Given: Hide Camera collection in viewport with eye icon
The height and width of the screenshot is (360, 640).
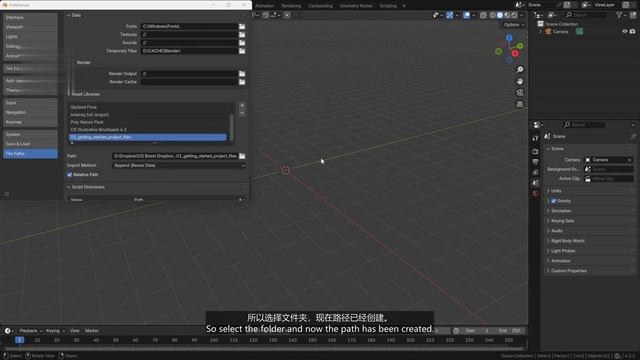Looking at the screenshot, I should click(624, 31).
